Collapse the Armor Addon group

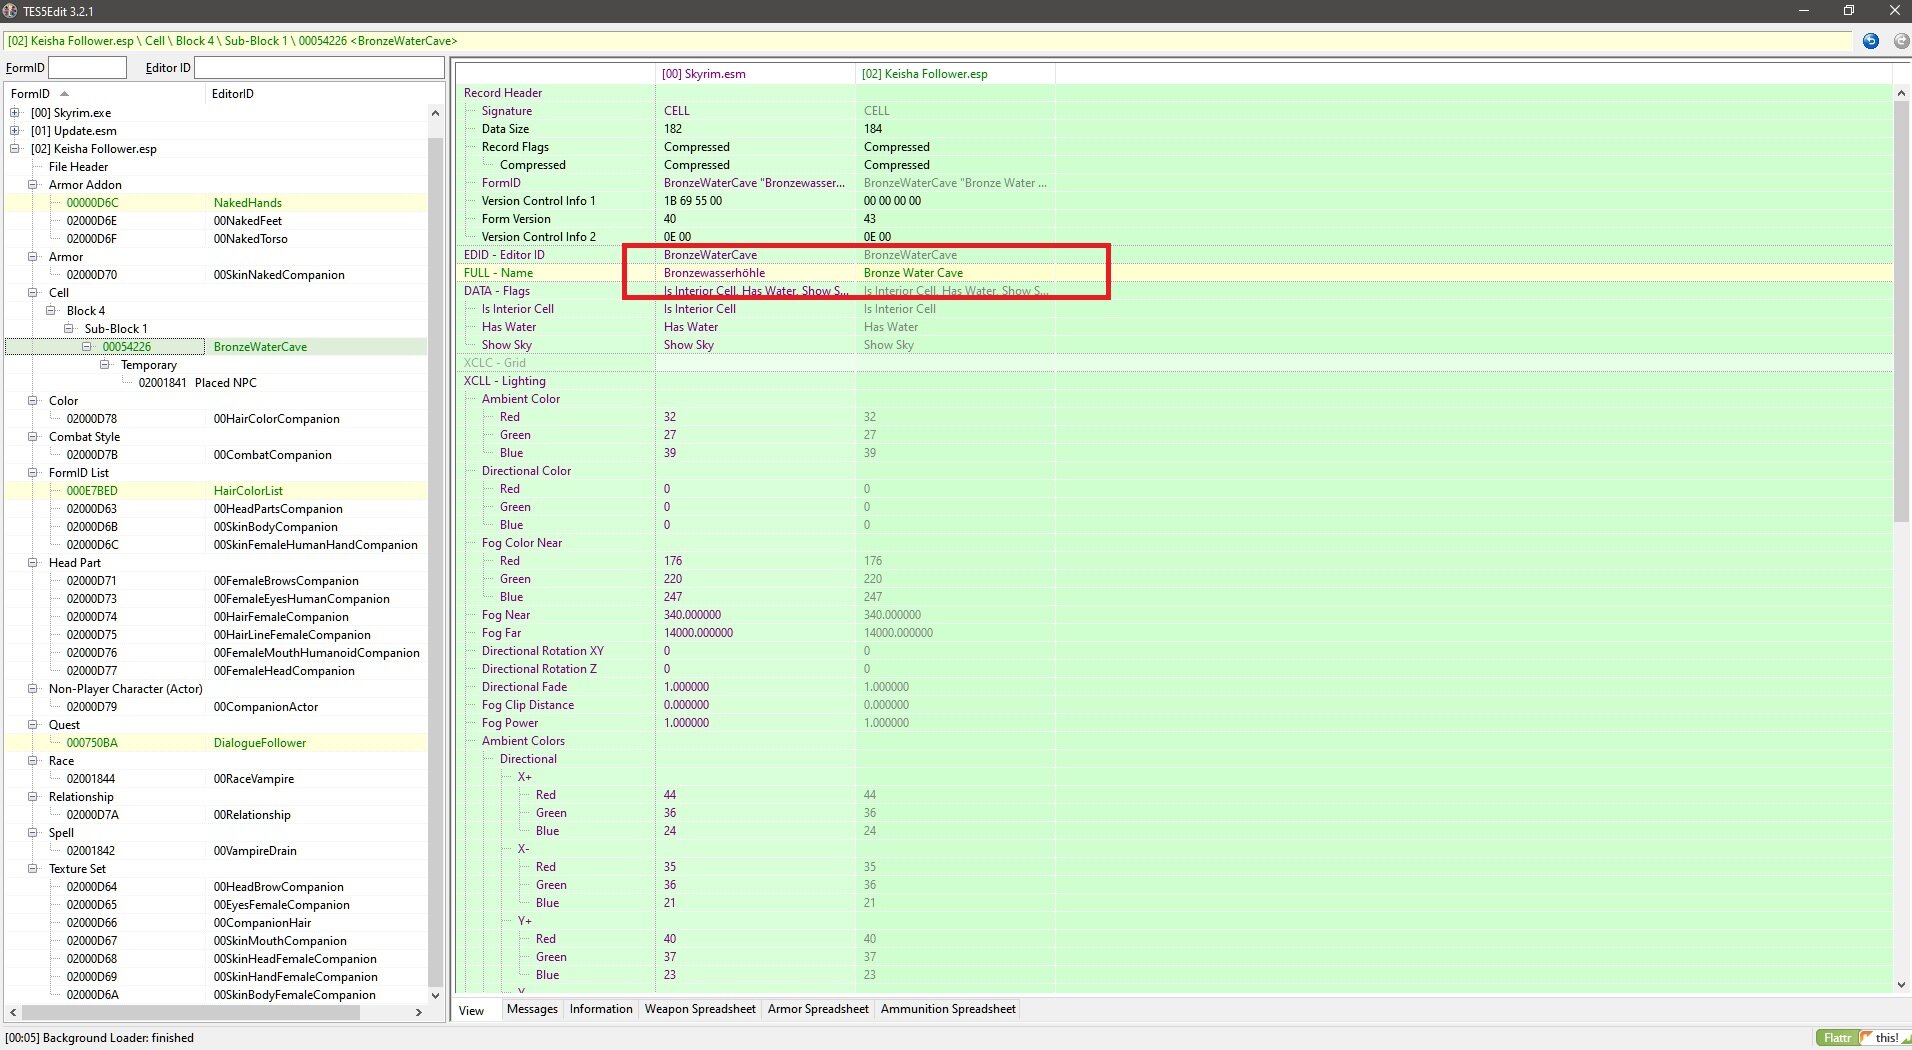click(x=33, y=185)
